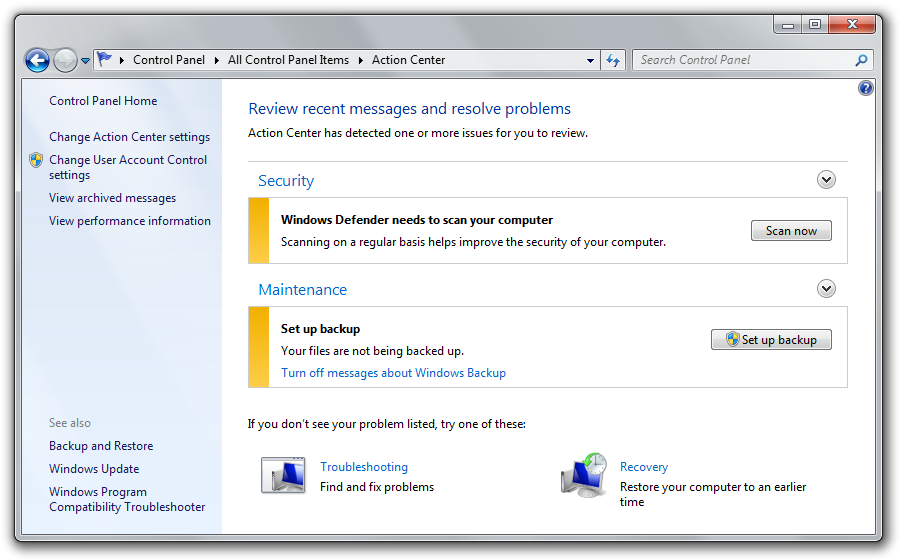Click the Action Center flag icon in address bar
901x560 pixels.
(x=105, y=59)
